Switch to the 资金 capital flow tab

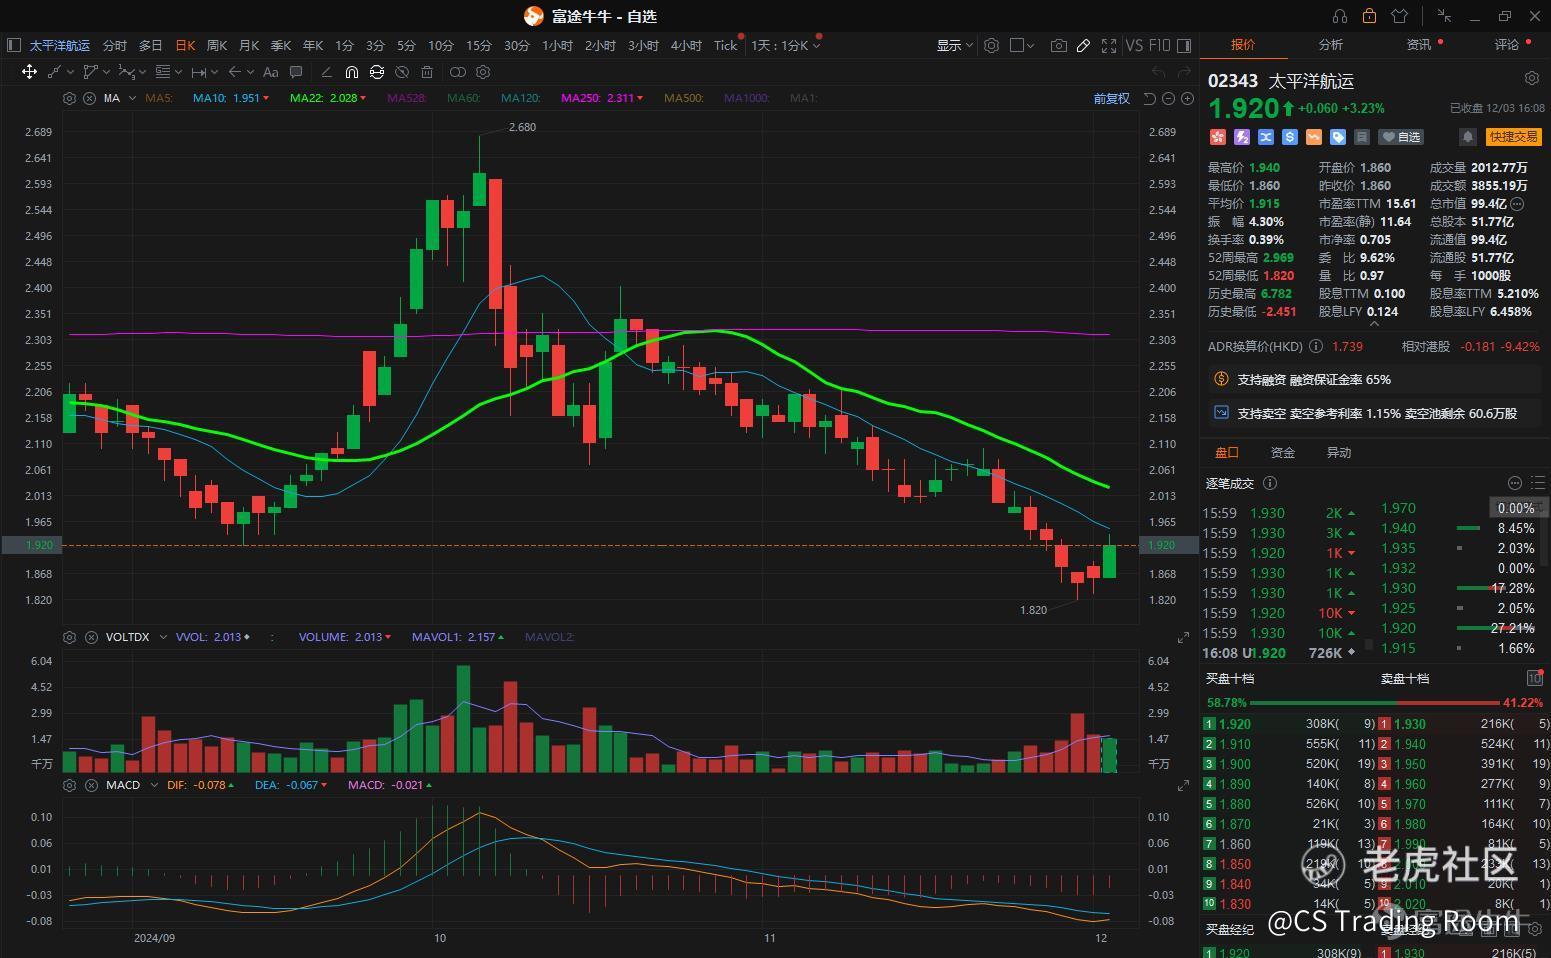(x=1282, y=453)
